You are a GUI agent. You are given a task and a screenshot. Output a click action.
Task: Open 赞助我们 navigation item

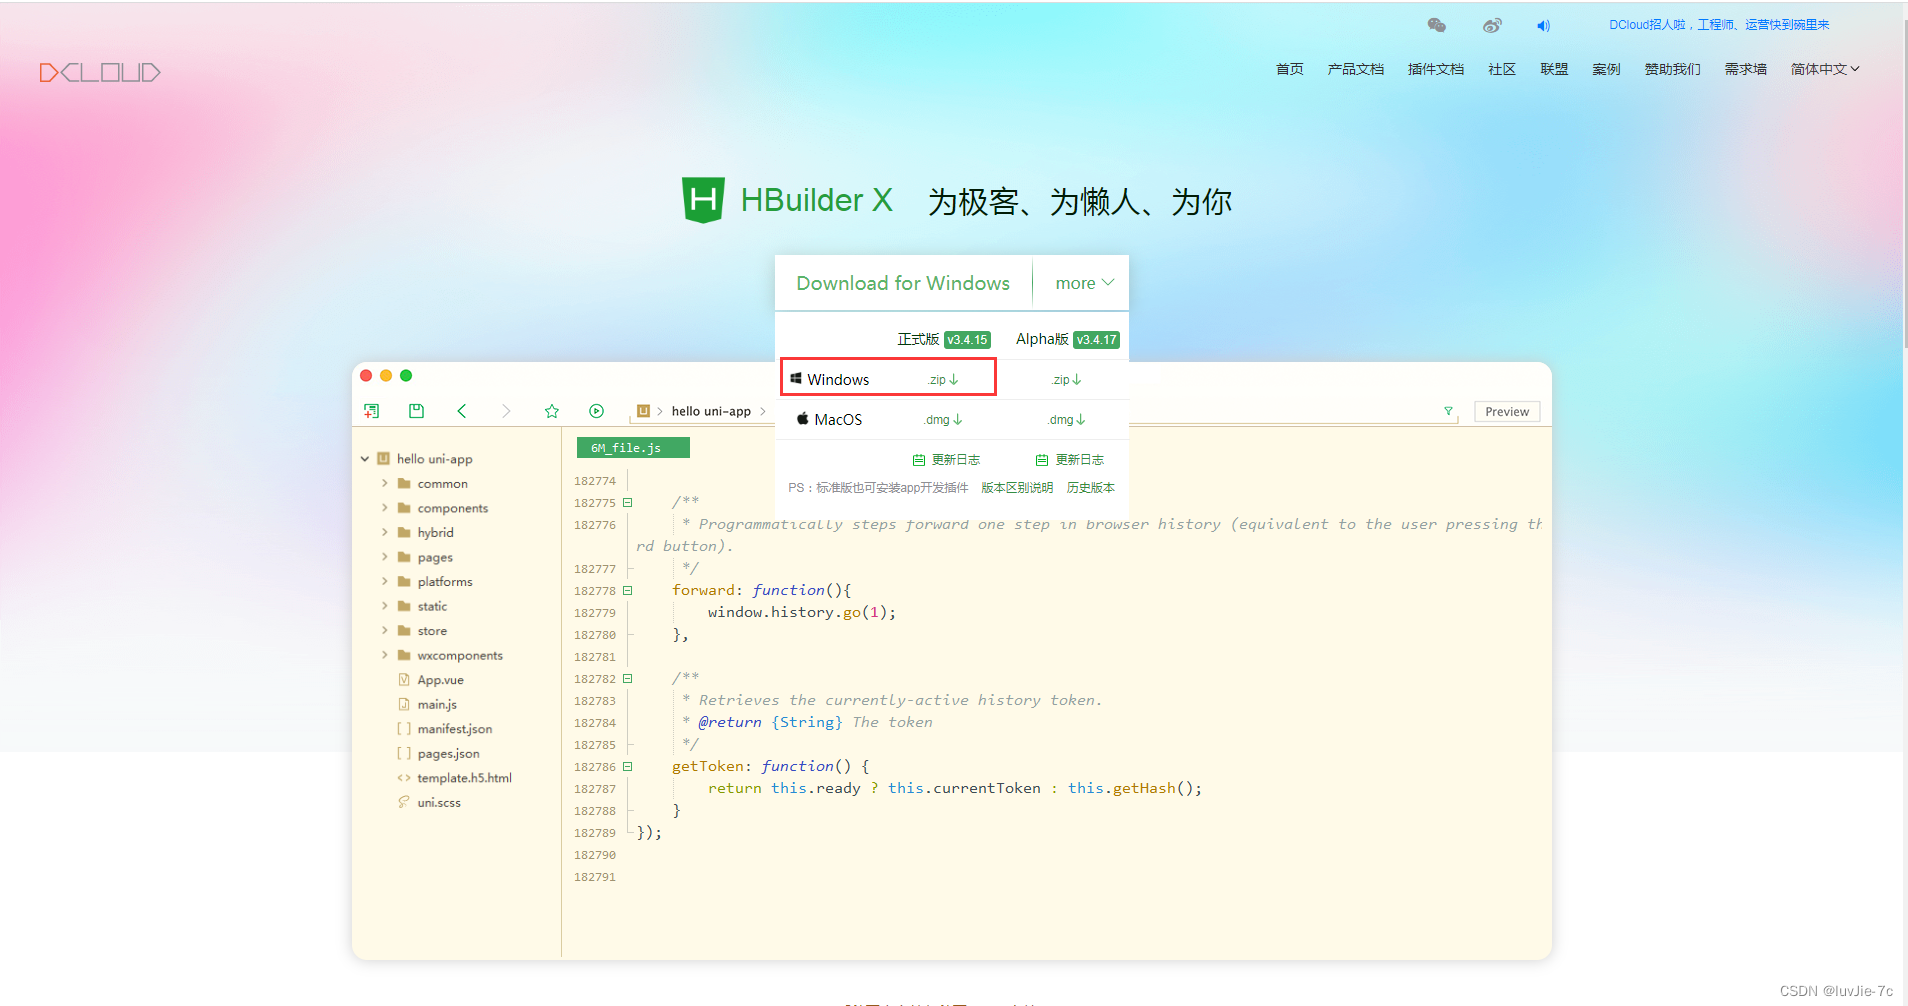click(x=1673, y=69)
